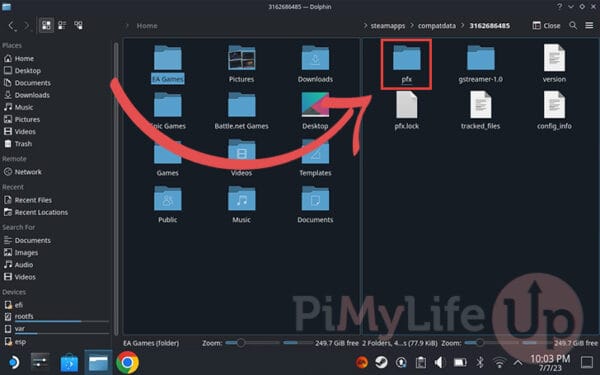Select the gstreamer-1.0 folder
600x375 pixels.
481,64
